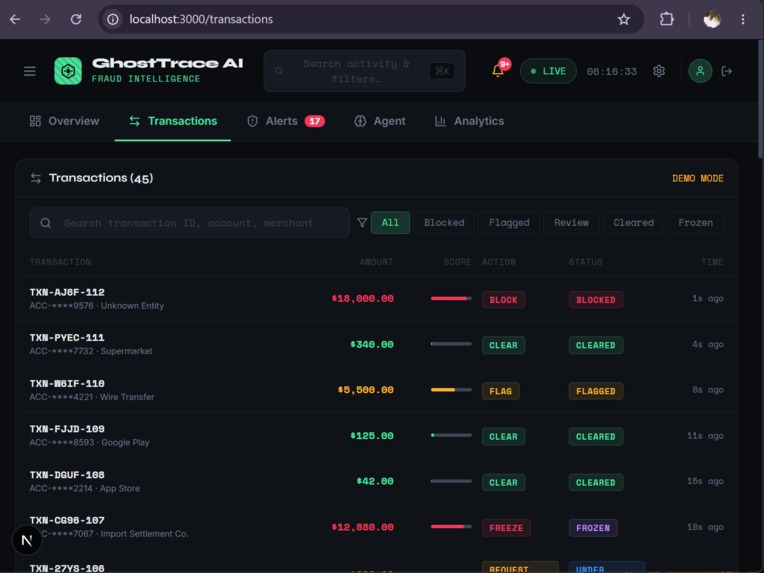Viewport: 764px width, 573px height.
Task: Click the Transactions header swap icon
Action: pos(36,178)
